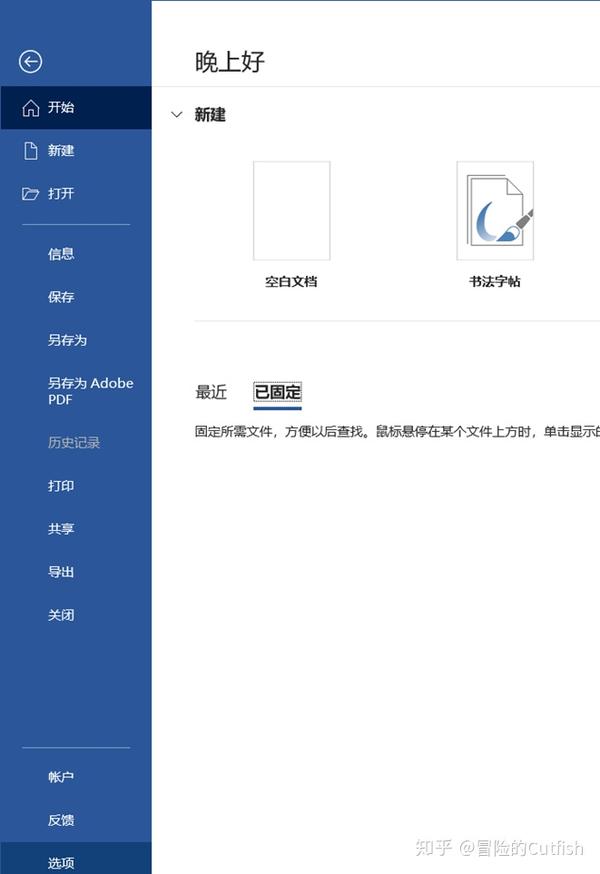Select the 已固定 tab
This screenshot has width=600, height=874.
point(277,392)
